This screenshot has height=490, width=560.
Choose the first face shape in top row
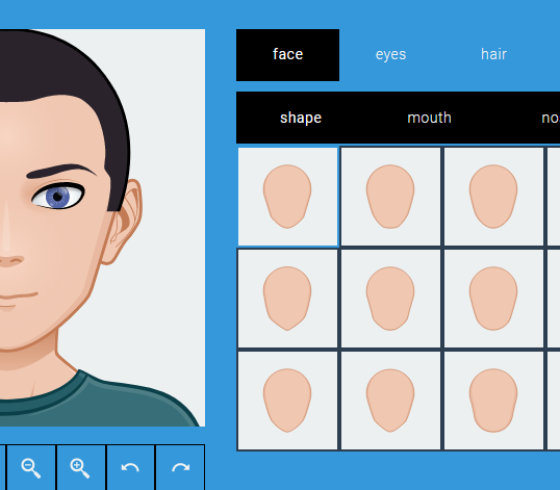pyautogui.click(x=288, y=196)
